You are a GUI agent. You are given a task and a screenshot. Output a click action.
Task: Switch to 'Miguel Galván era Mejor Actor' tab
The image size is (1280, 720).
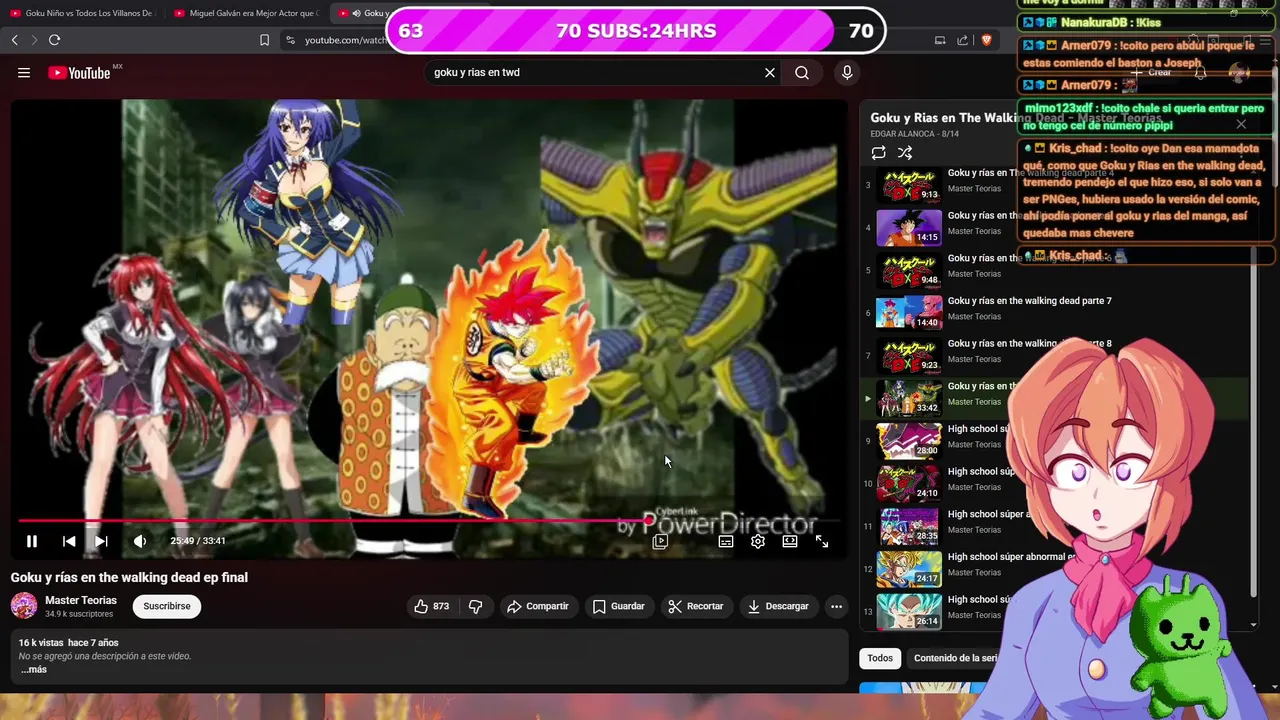pos(246,13)
